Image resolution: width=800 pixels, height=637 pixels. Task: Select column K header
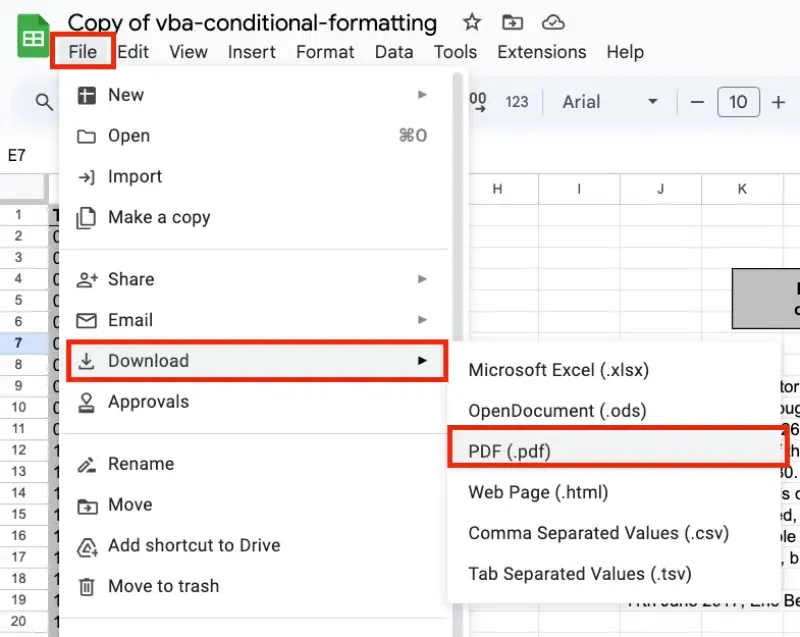pyautogui.click(x=742, y=188)
